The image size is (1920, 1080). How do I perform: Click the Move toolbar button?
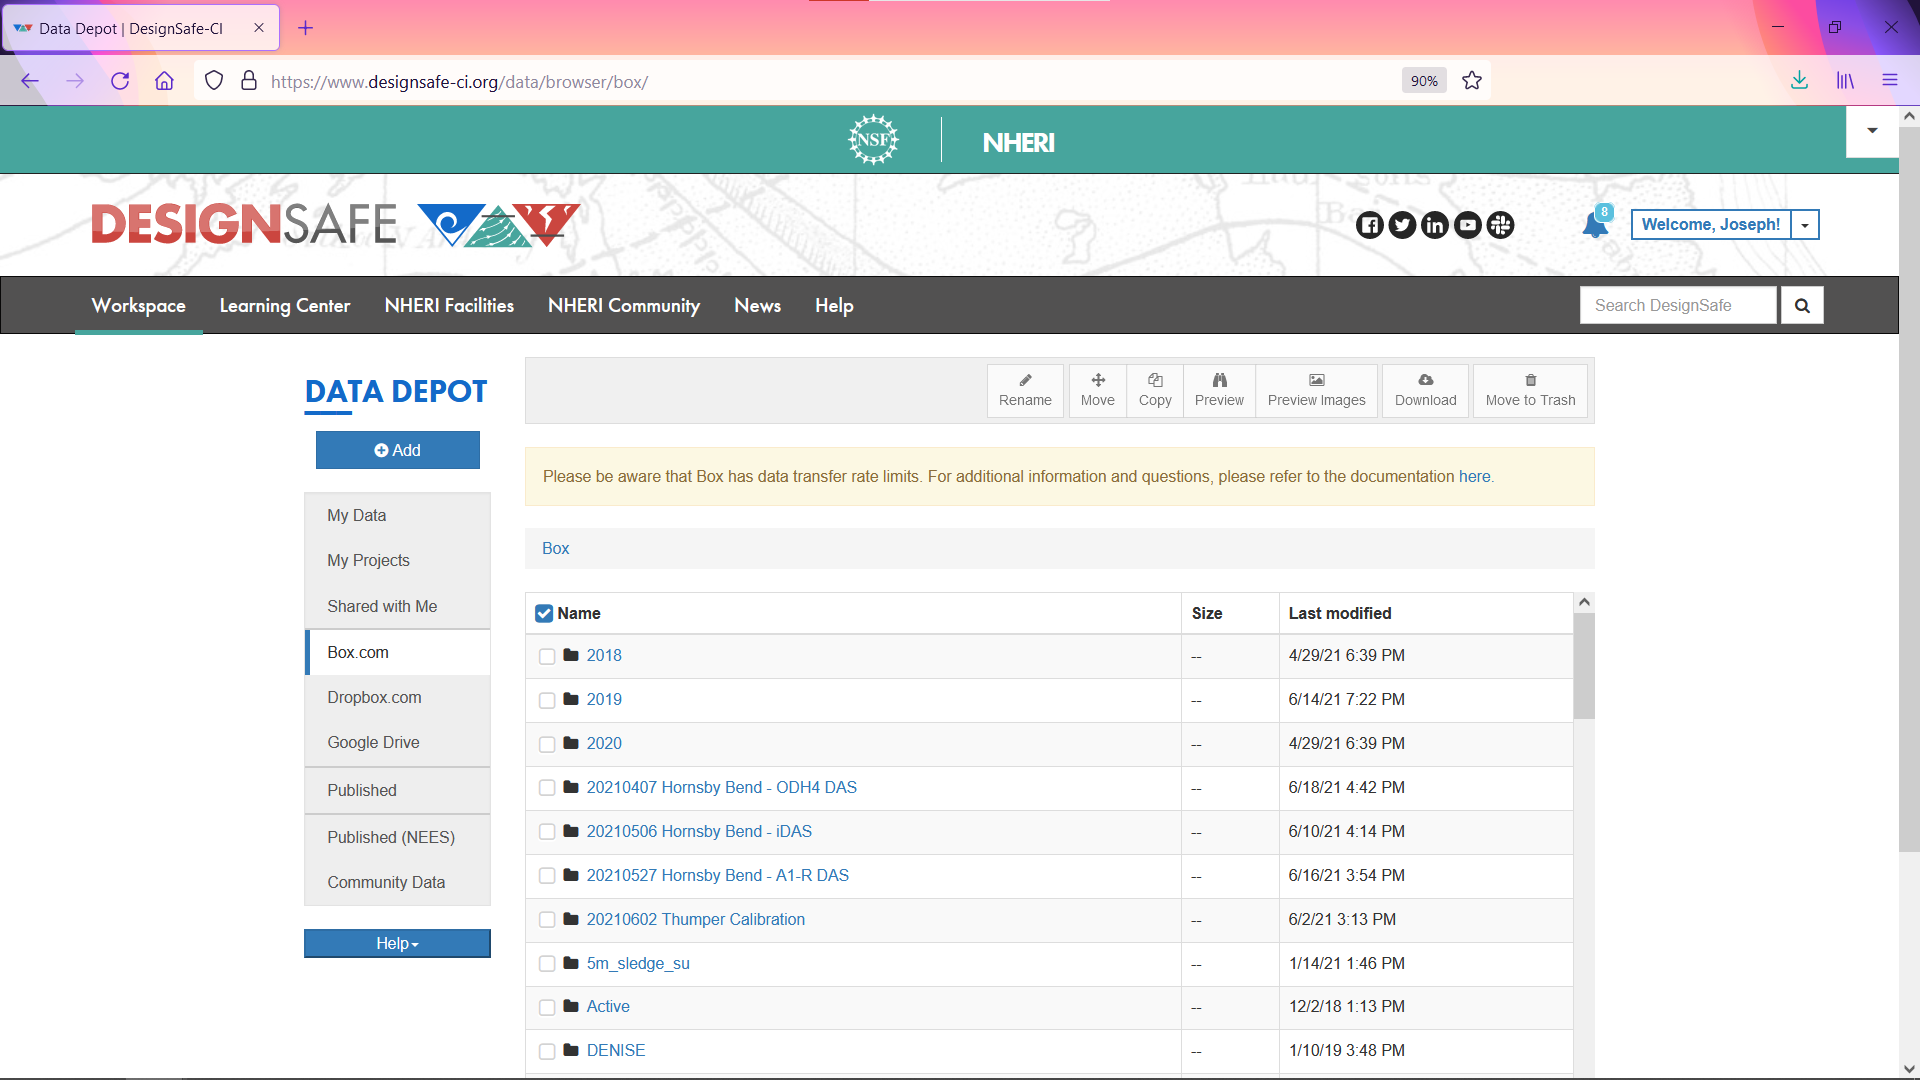click(1097, 390)
